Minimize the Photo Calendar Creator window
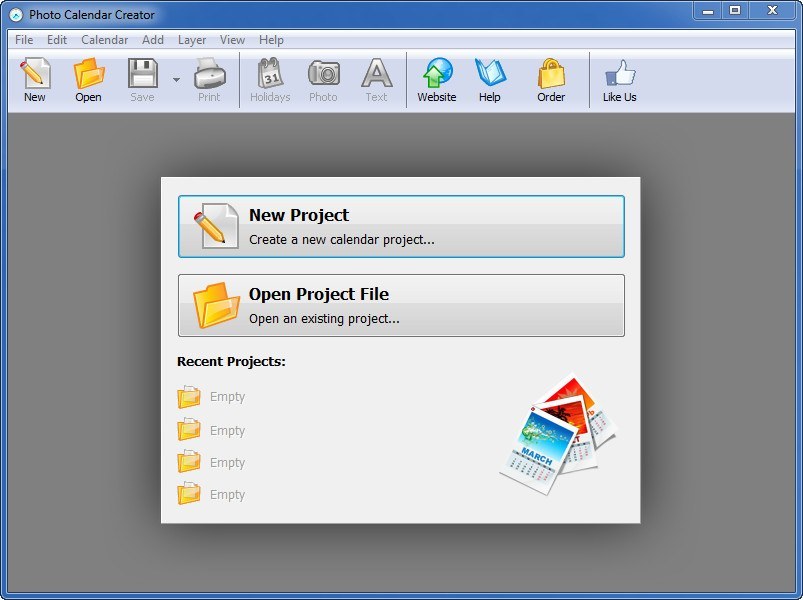This screenshot has height=600, width=803. [708, 11]
